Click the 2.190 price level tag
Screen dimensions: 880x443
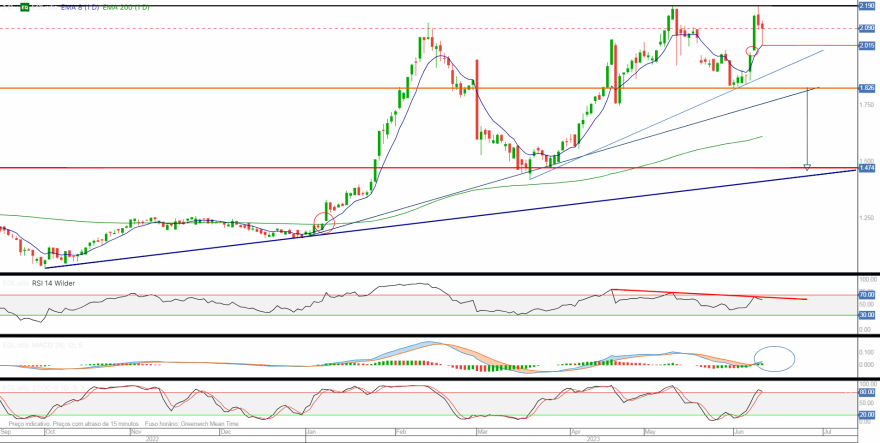[x=867, y=6]
